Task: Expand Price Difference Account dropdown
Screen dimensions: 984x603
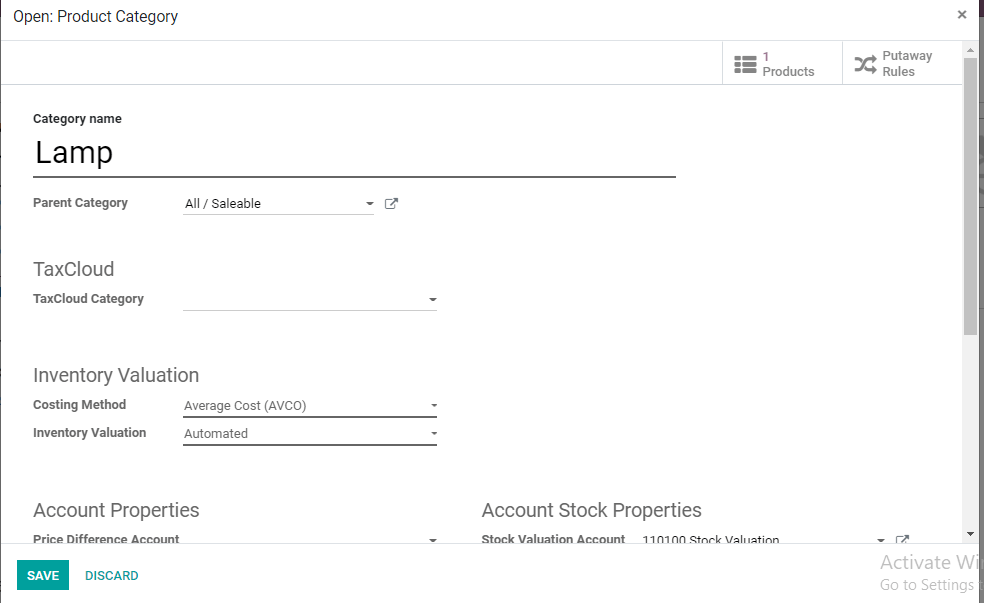Action: (x=432, y=540)
